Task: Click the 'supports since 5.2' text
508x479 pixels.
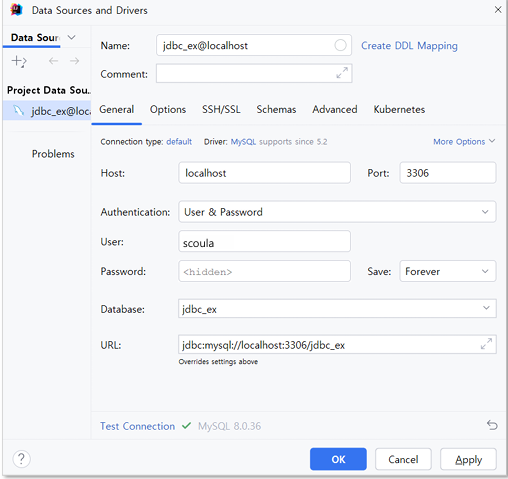Action: [x=293, y=142]
